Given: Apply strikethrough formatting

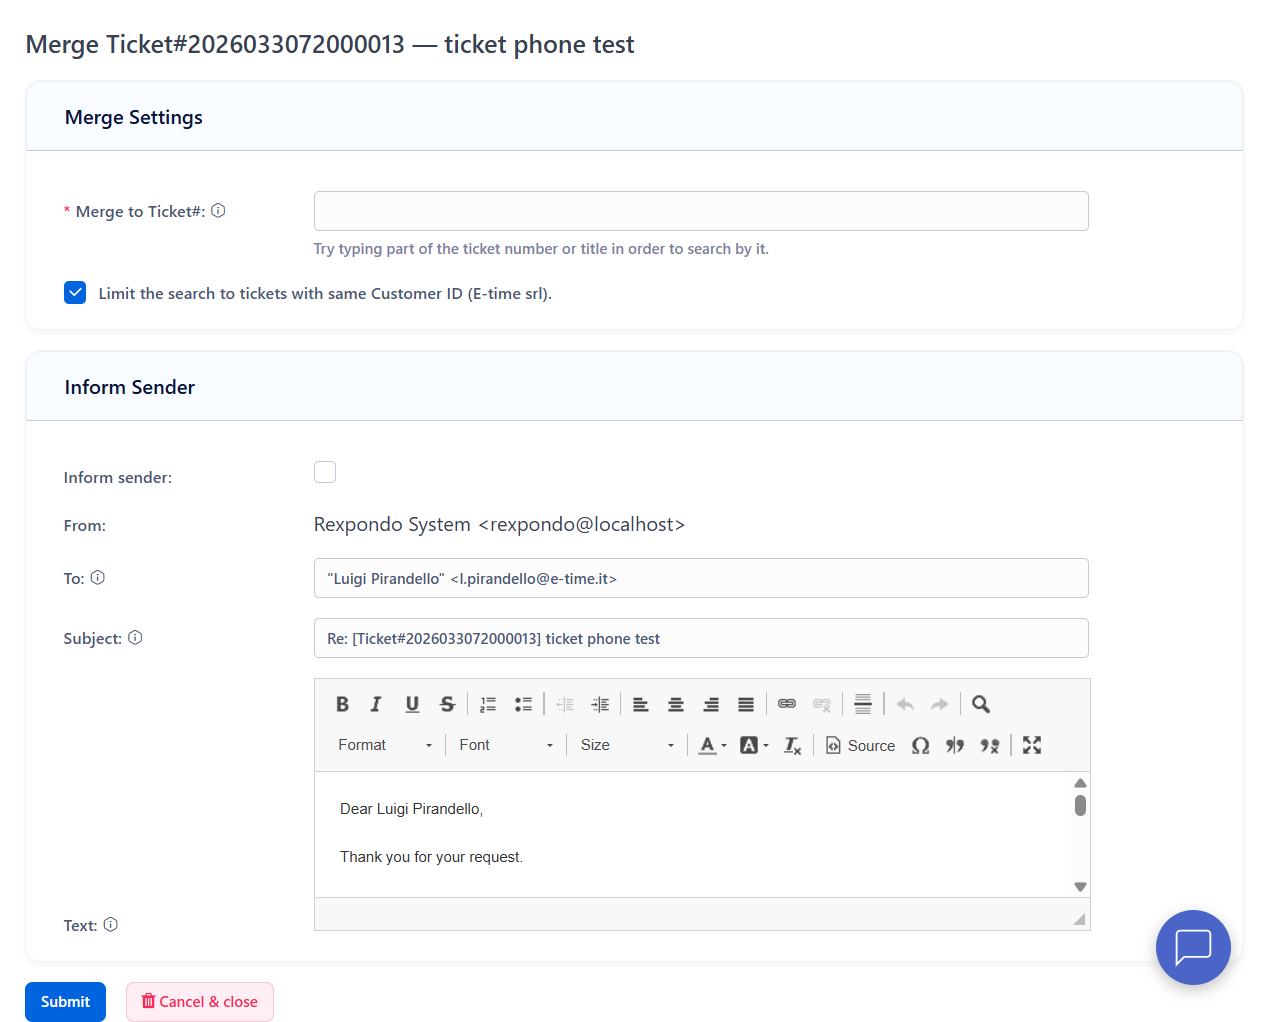Looking at the screenshot, I should (447, 704).
